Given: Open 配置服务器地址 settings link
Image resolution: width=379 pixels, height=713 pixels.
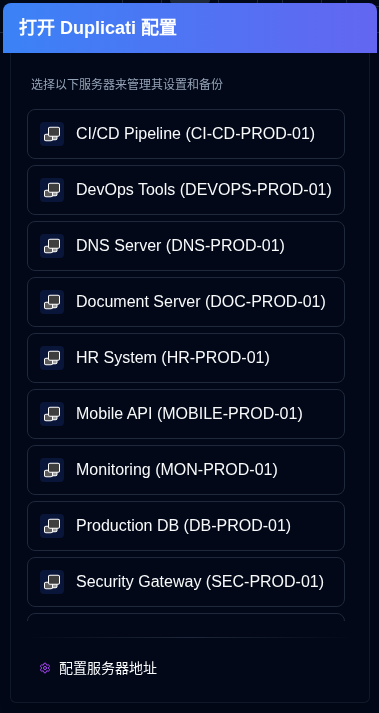Looking at the screenshot, I should click(x=98, y=668).
